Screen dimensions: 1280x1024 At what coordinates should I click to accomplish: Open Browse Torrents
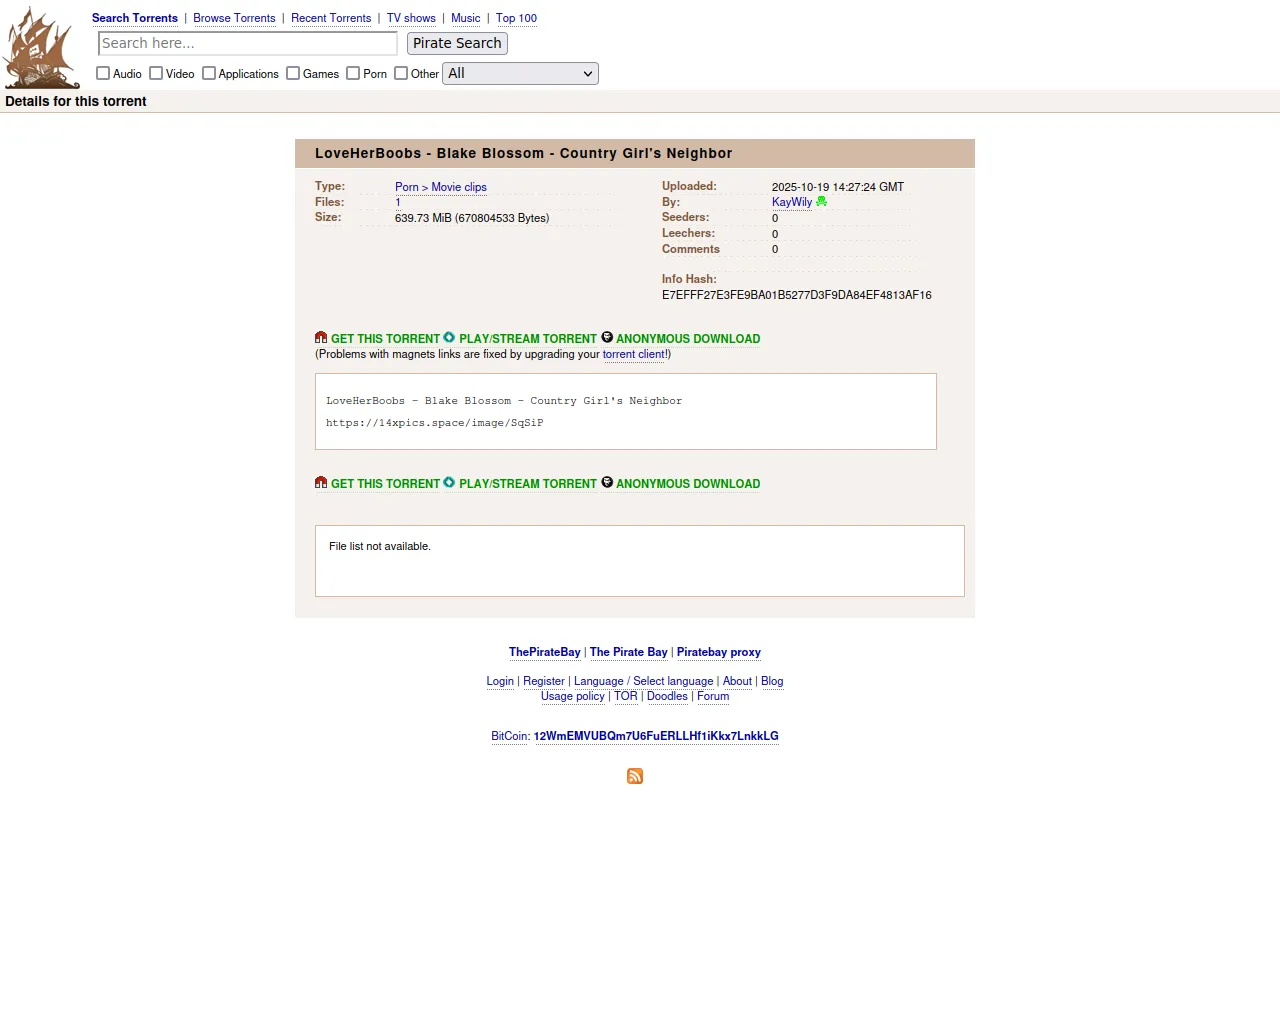click(x=234, y=18)
